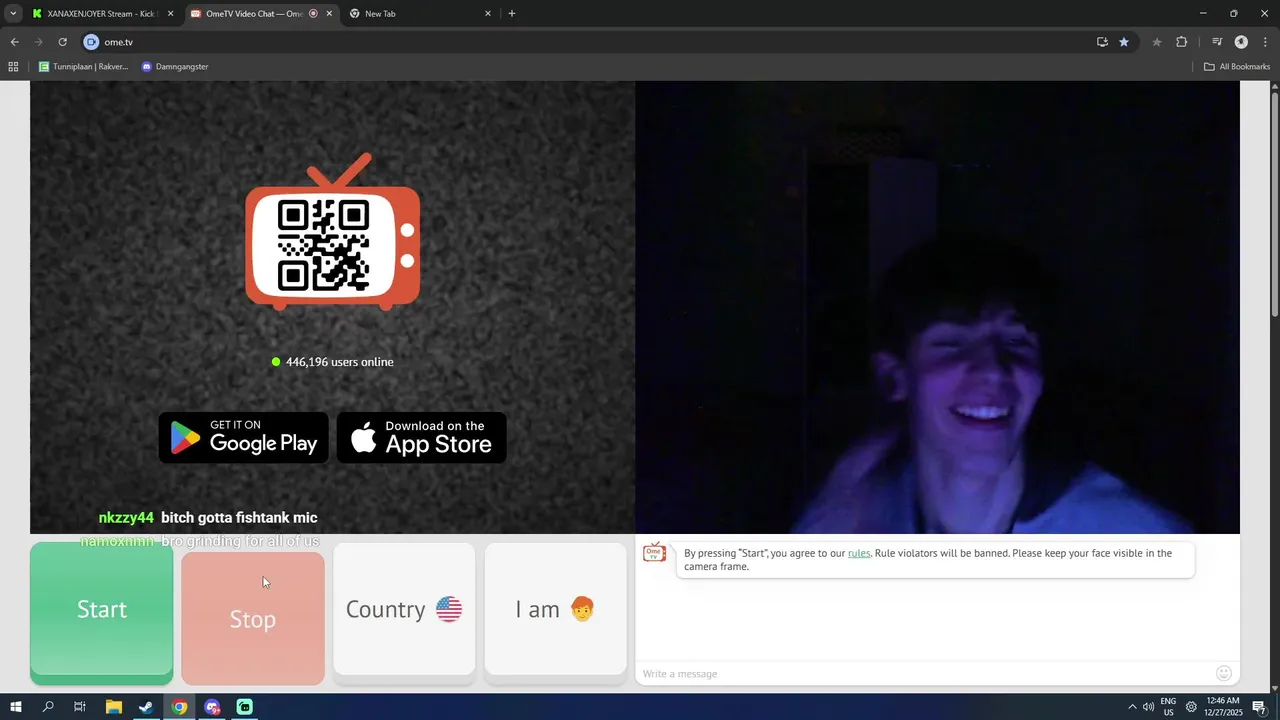Open the settings gear tray icon
This screenshot has height=720, width=1280.
pos(1191,707)
